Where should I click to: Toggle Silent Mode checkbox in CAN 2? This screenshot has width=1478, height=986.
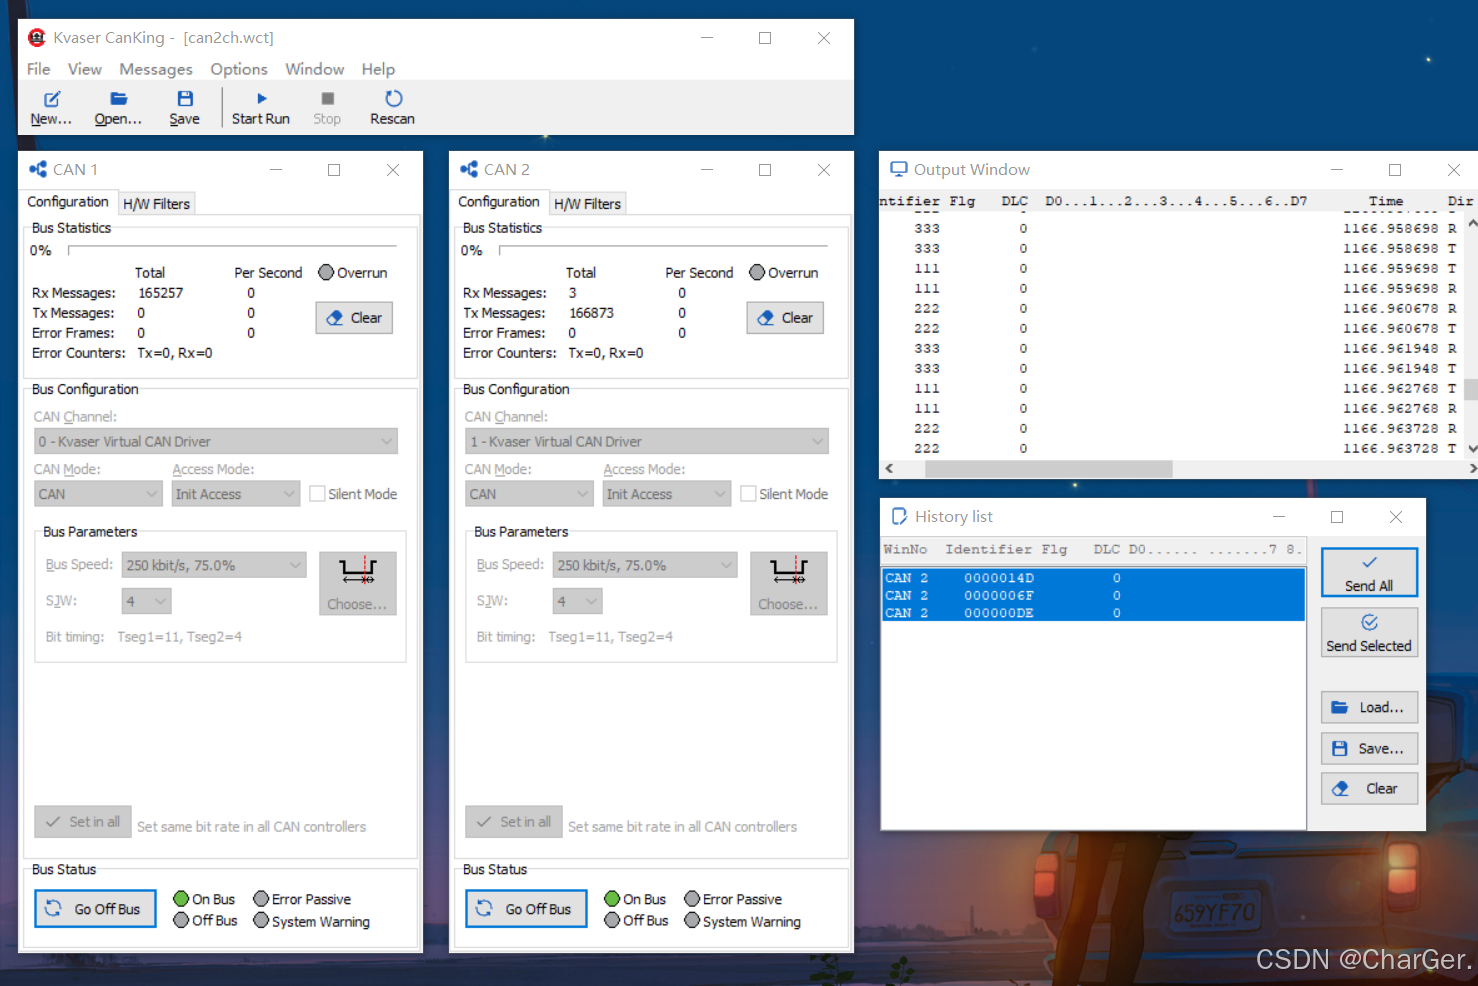click(x=748, y=494)
